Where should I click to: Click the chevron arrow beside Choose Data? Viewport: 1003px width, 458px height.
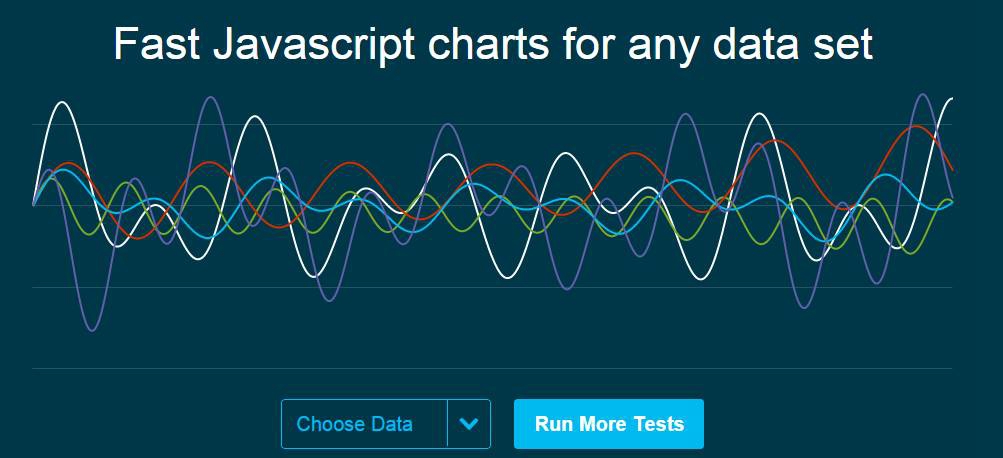(469, 423)
